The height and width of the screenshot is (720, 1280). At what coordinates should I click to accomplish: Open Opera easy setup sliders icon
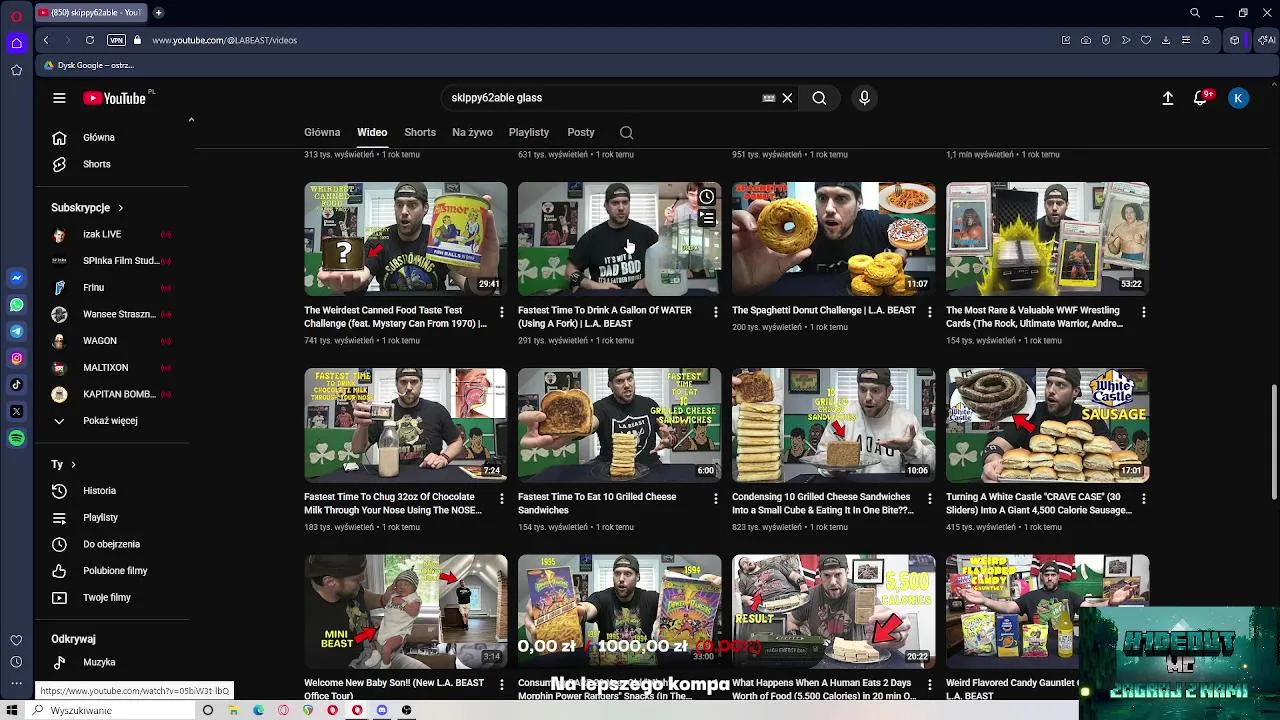coord(1186,40)
